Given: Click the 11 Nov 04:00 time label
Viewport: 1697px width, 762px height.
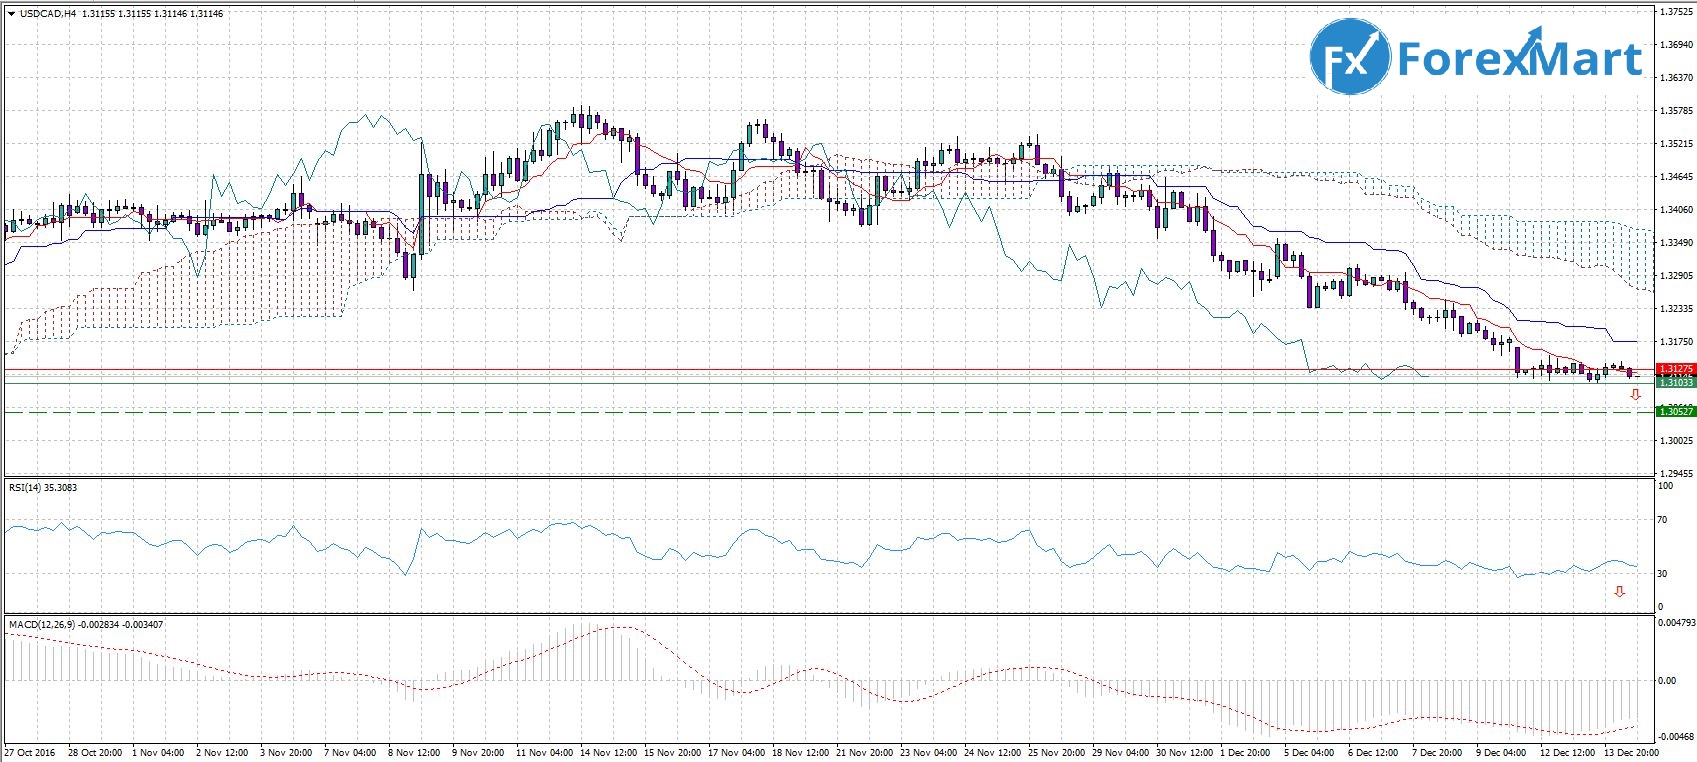Looking at the screenshot, I should (x=545, y=753).
